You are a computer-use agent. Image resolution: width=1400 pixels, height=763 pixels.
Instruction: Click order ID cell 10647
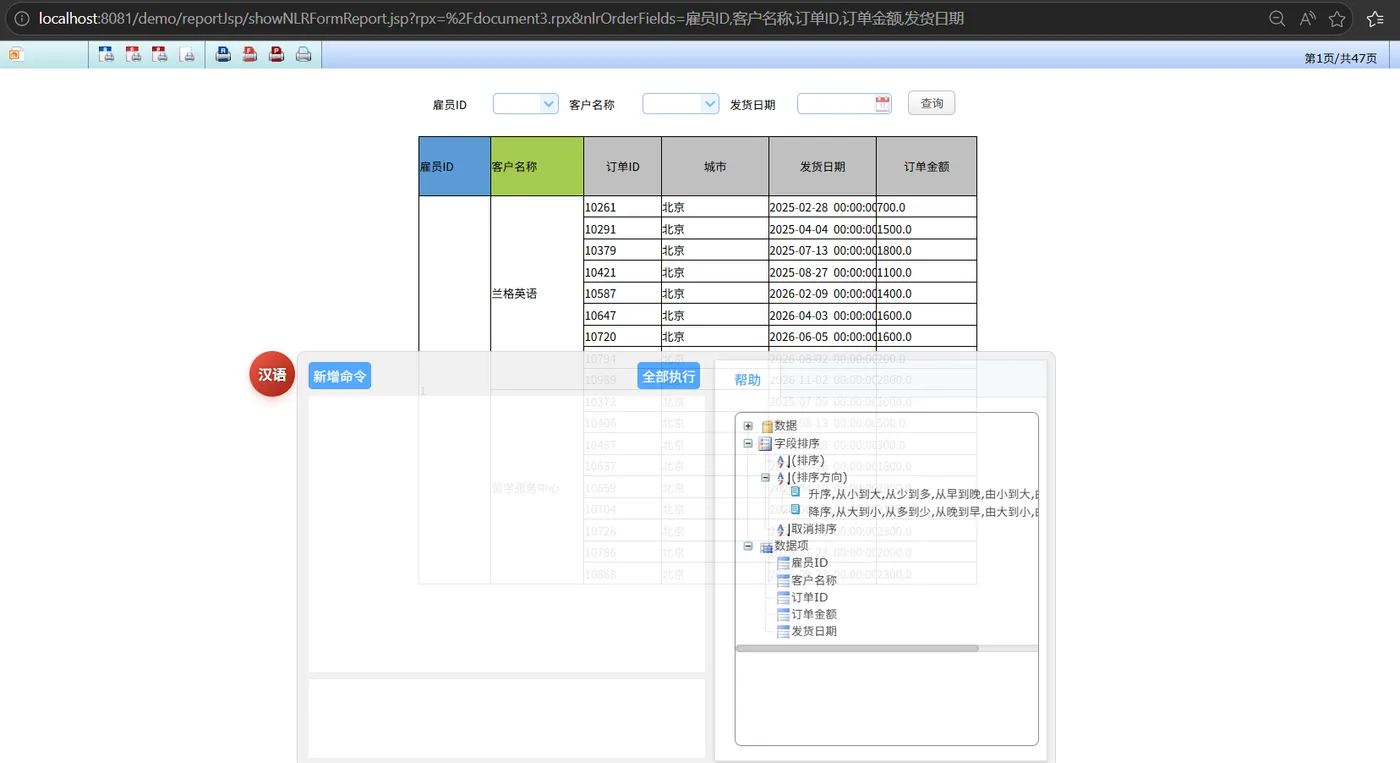click(622, 315)
